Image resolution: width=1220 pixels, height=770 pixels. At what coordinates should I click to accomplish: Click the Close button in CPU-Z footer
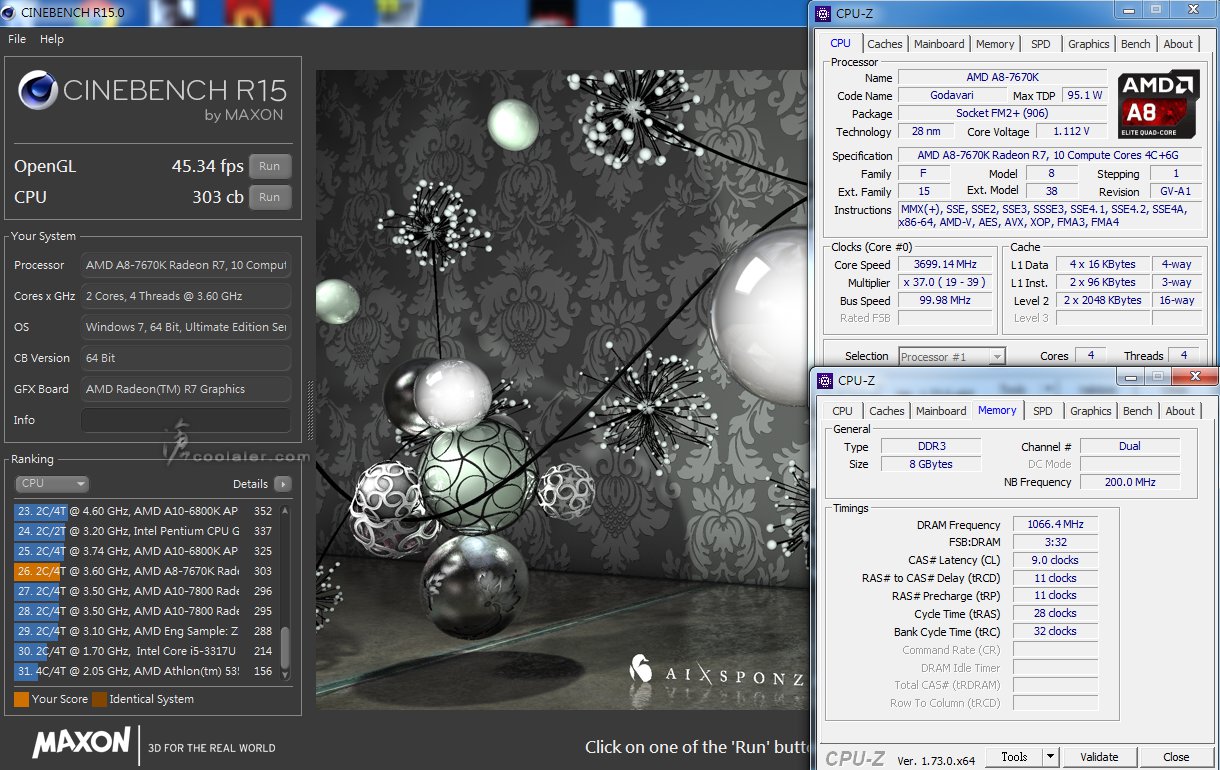tap(1176, 757)
